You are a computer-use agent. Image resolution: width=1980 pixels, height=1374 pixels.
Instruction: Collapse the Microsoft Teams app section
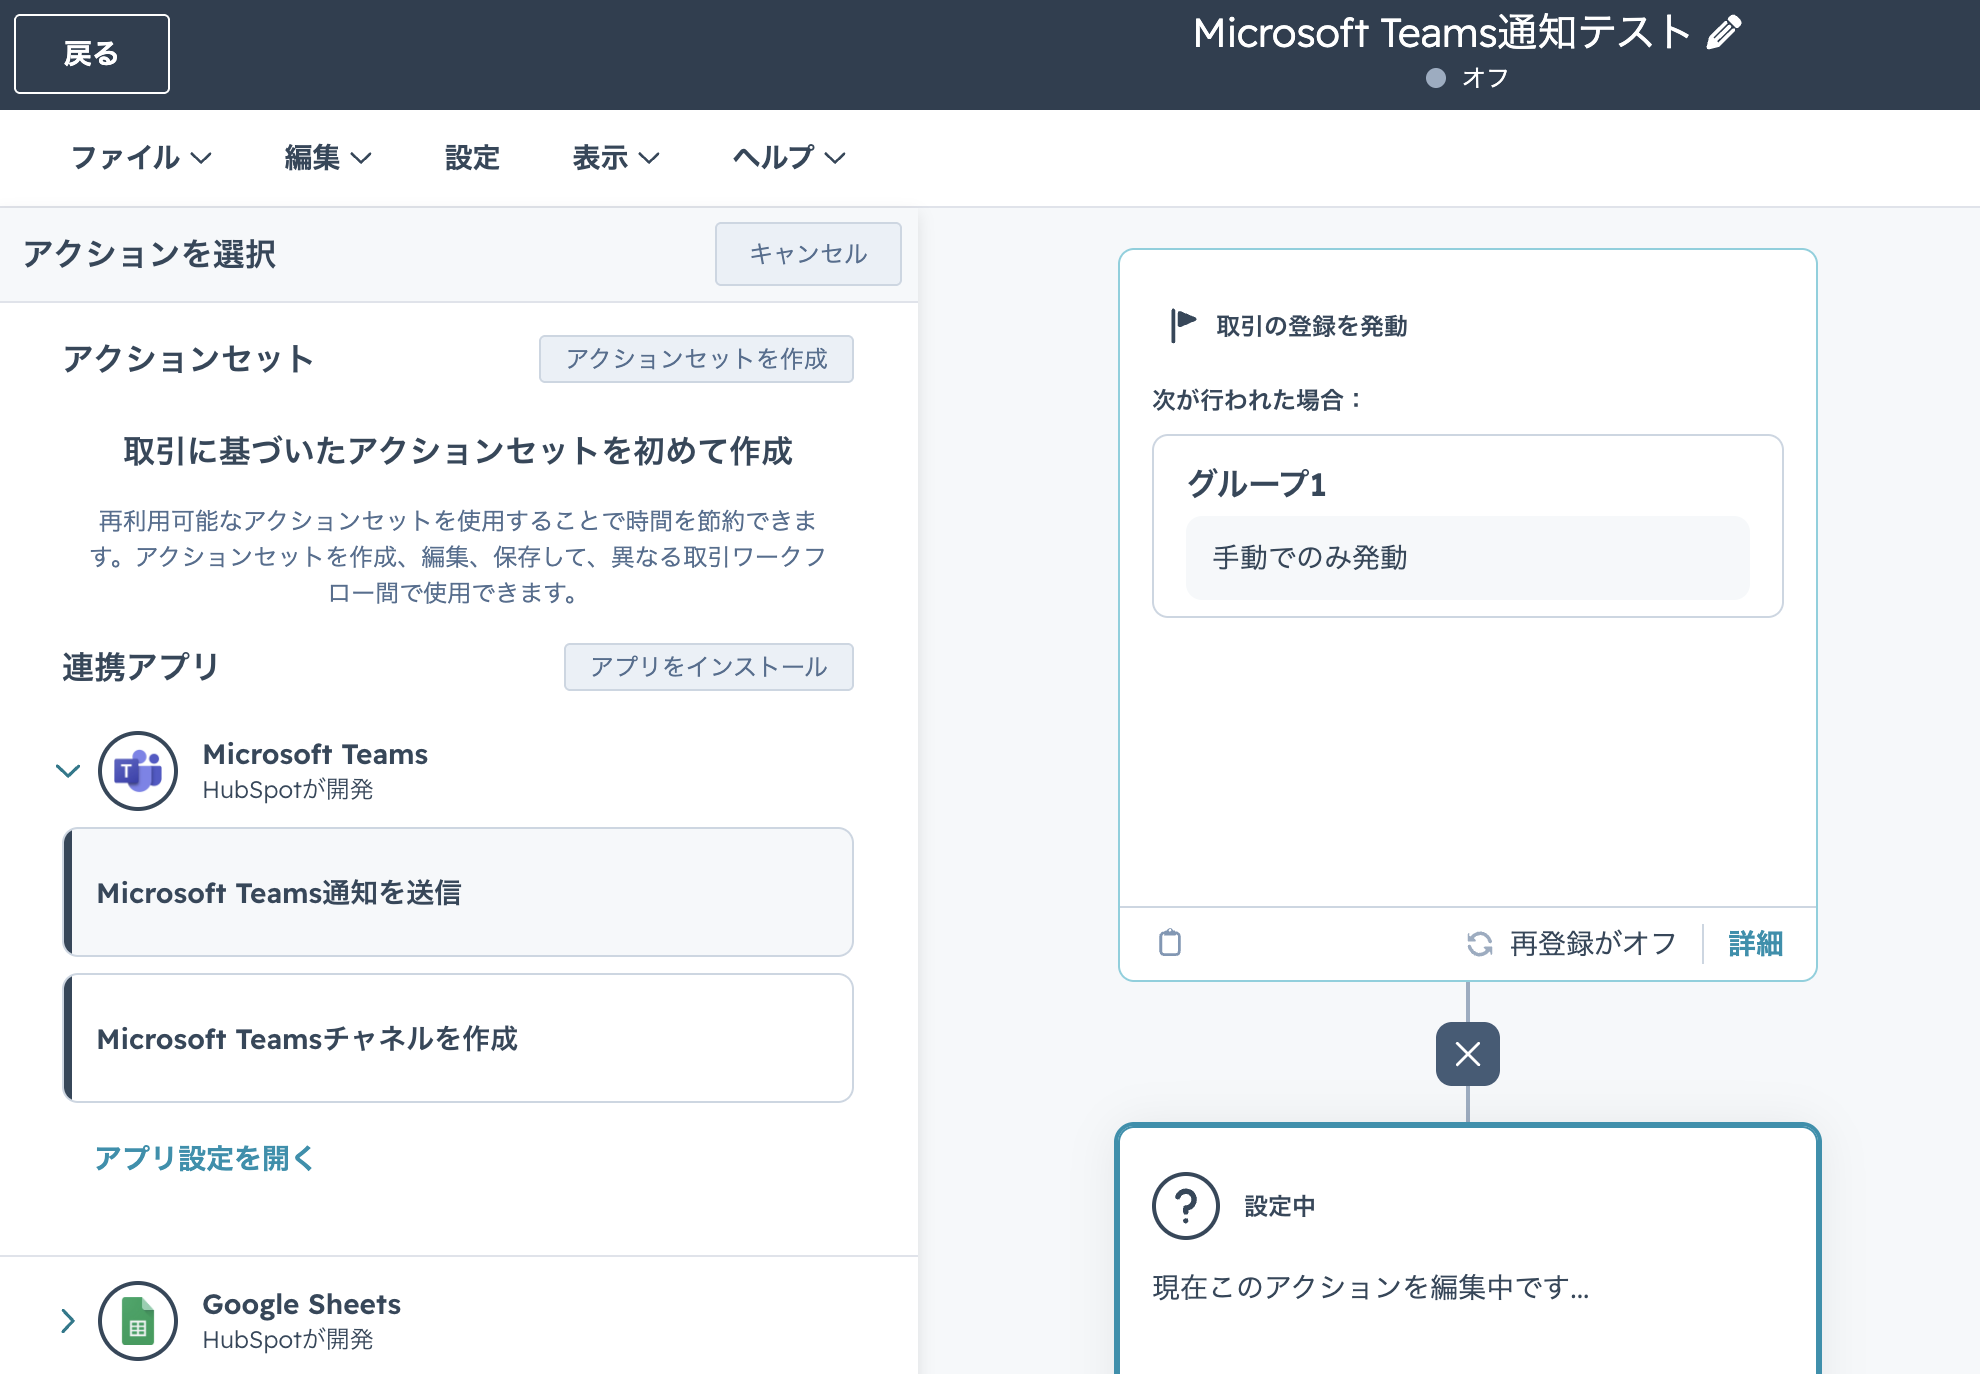click(68, 771)
